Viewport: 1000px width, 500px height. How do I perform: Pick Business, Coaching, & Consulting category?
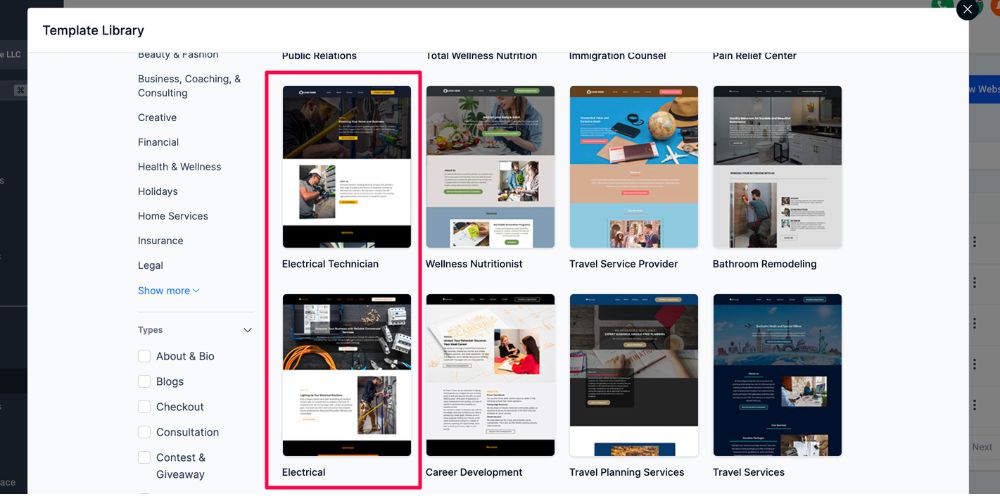coord(189,86)
